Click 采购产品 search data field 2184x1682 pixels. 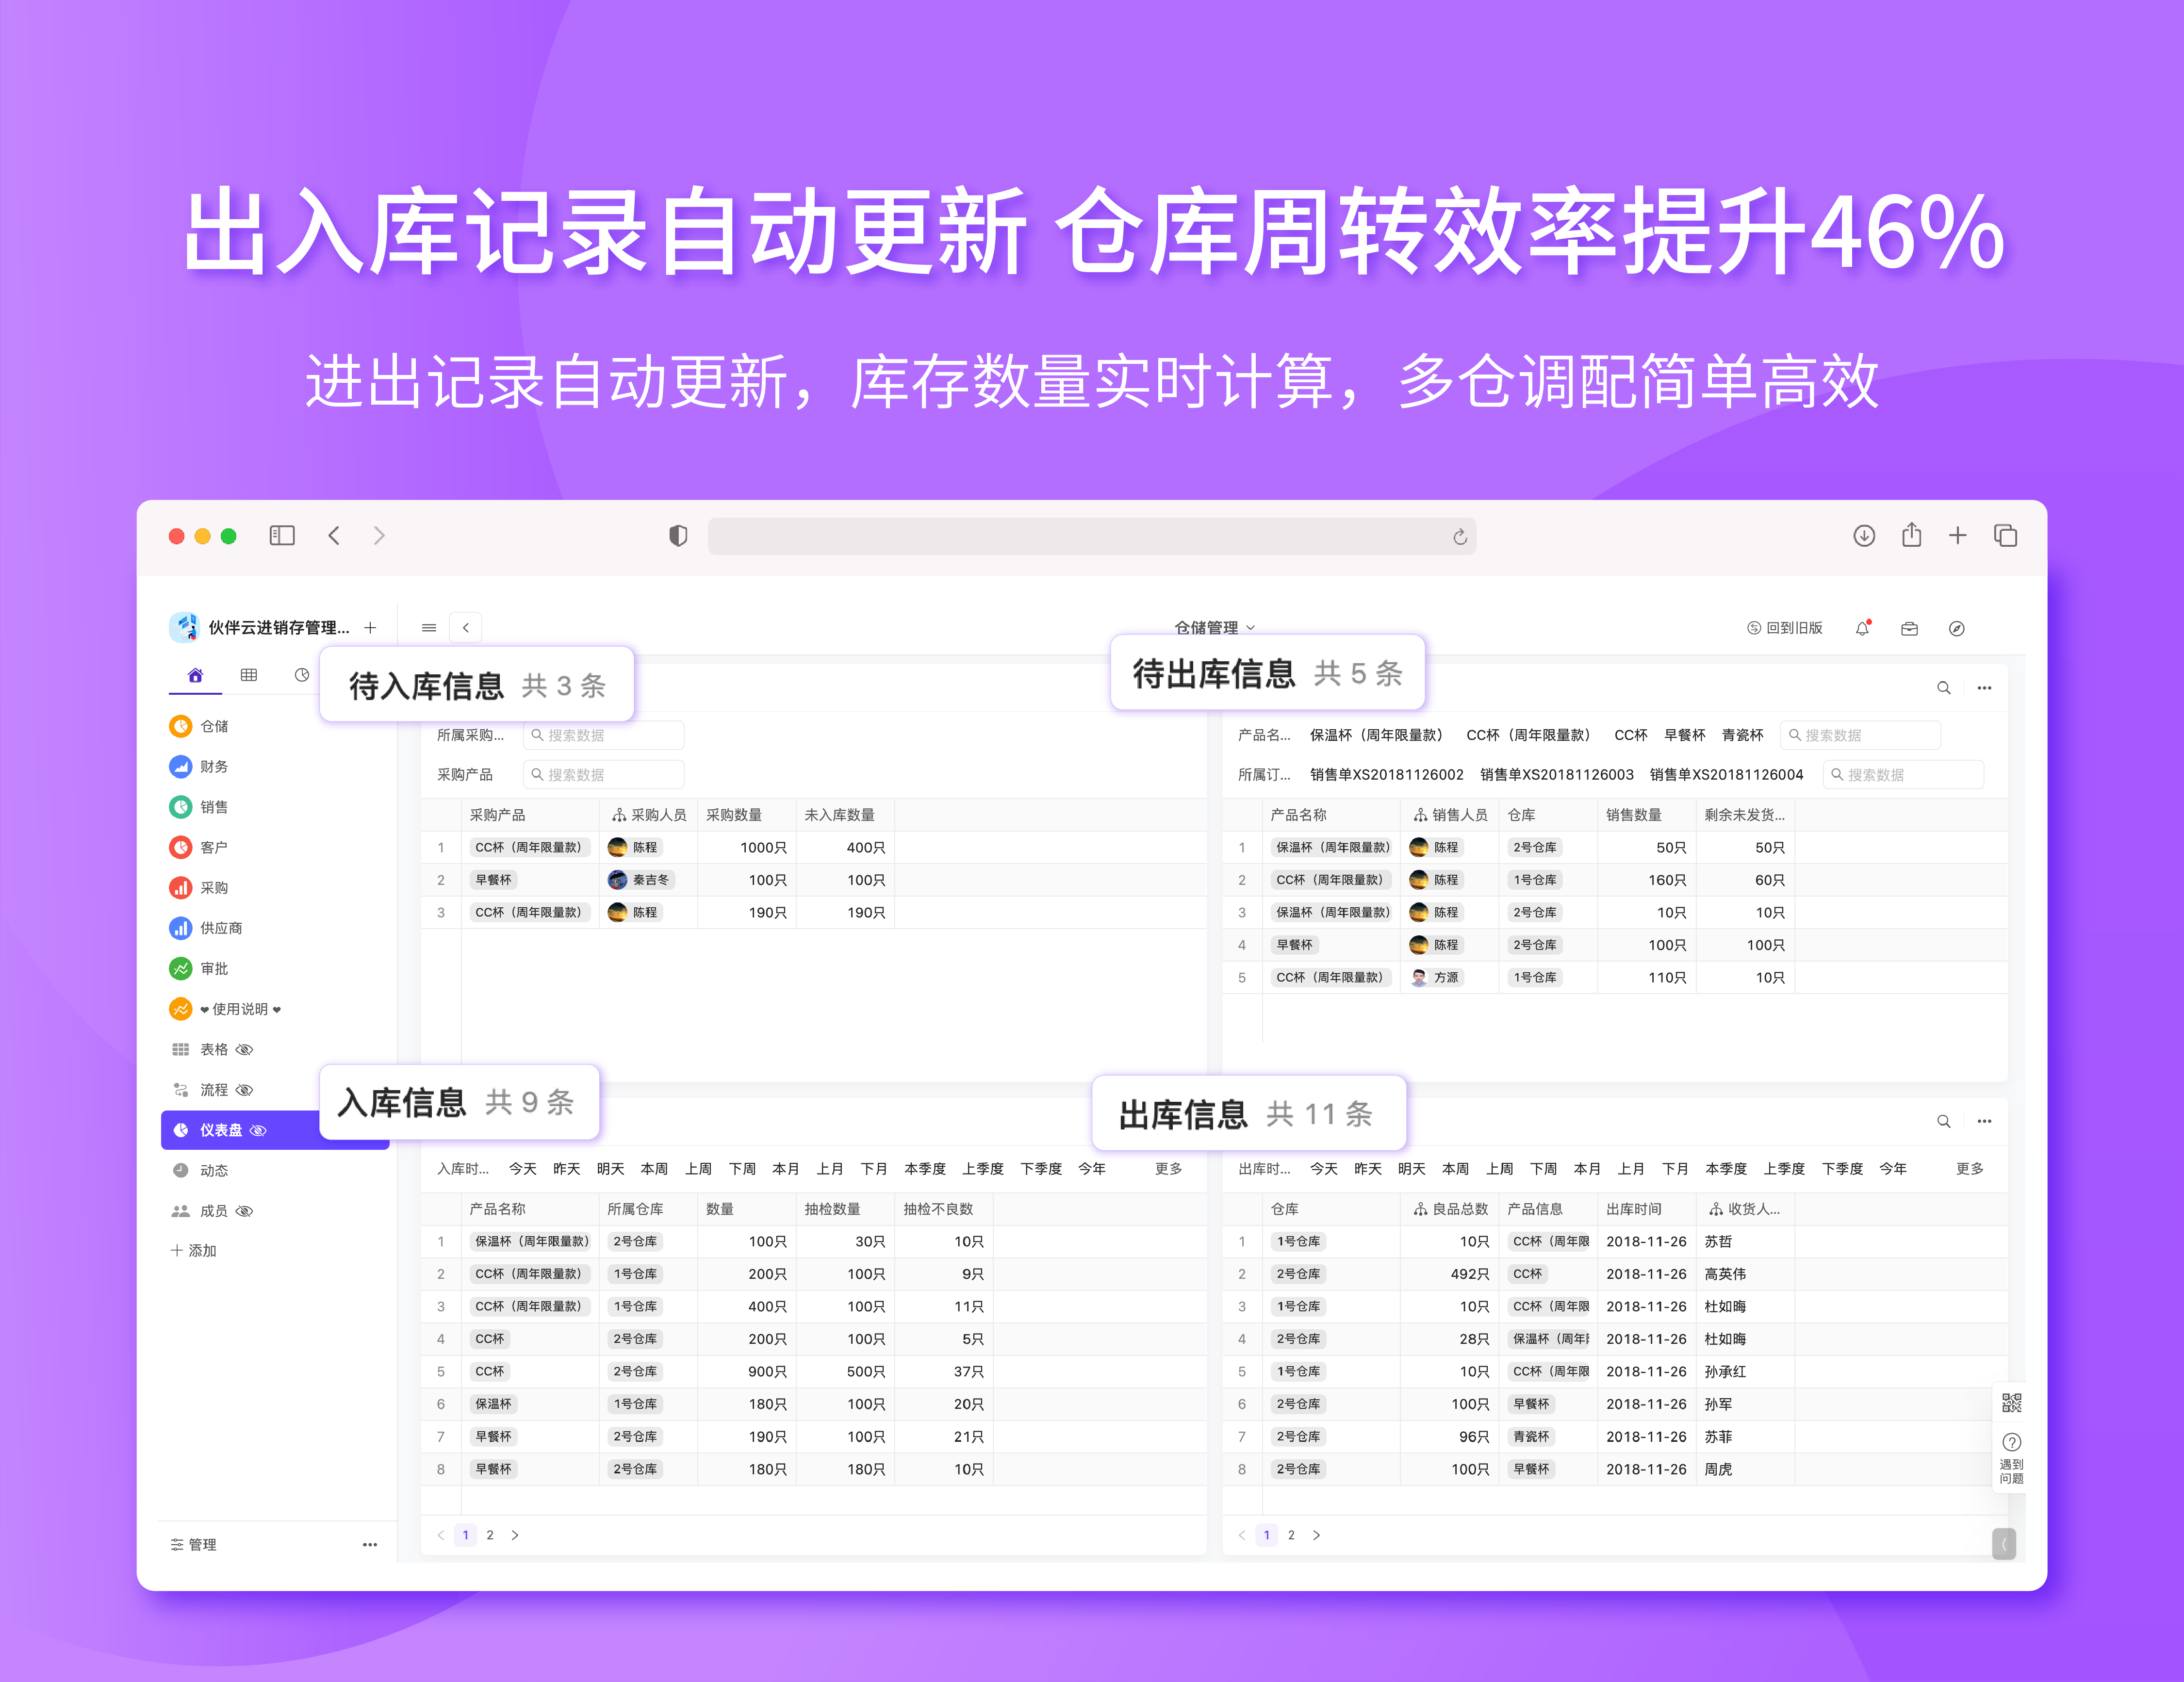604,775
